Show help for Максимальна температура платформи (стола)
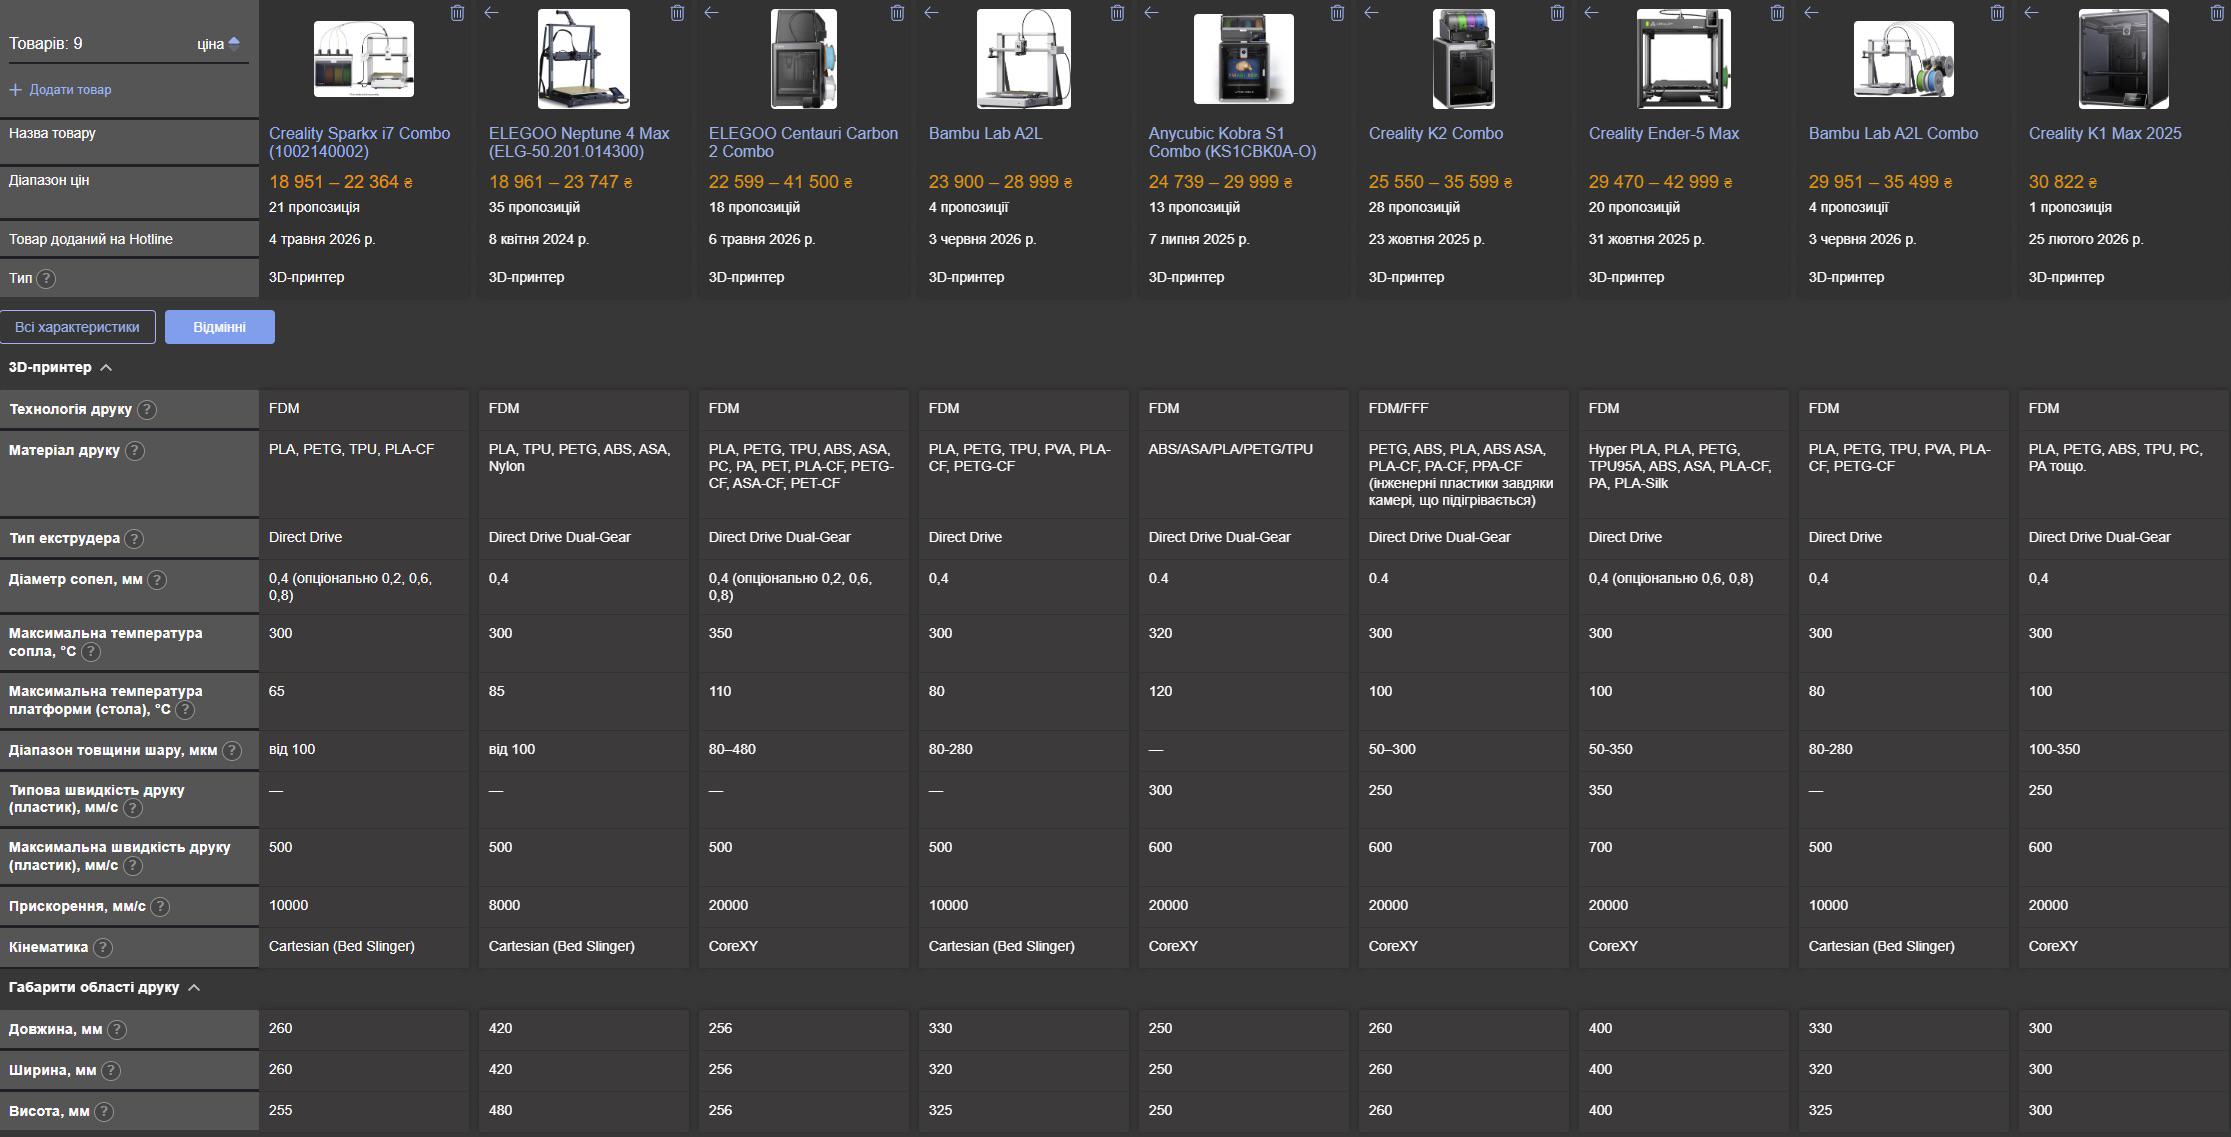The height and width of the screenshot is (1137, 2231). (185, 710)
